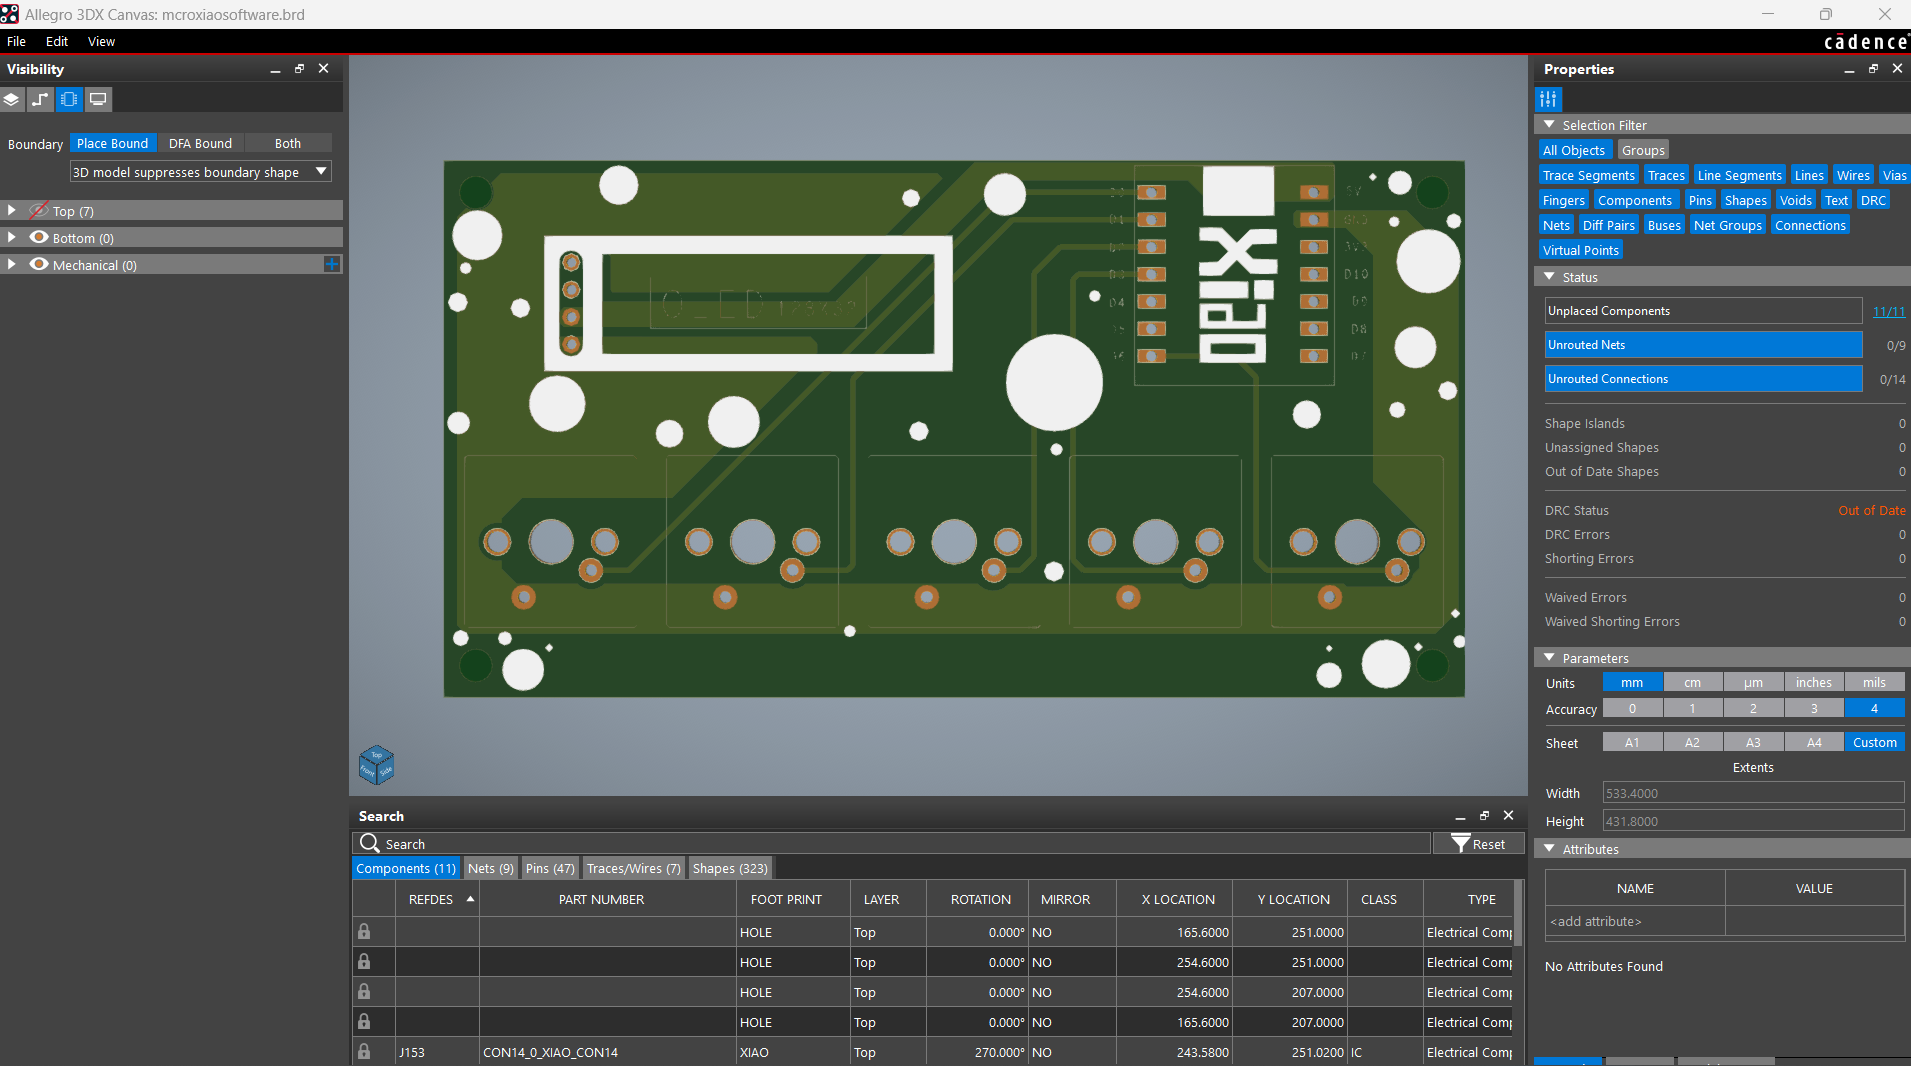Click the blue plus icon on Mechanical row
The image size is (1911, 1066).
coord(332,264)
